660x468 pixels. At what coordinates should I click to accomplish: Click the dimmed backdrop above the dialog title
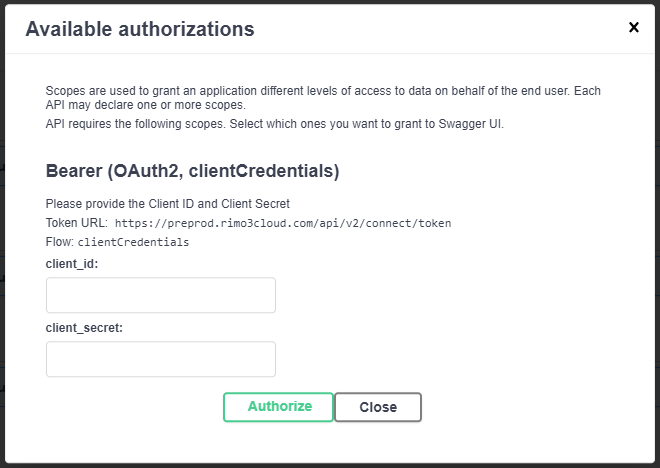click(330, 2)
